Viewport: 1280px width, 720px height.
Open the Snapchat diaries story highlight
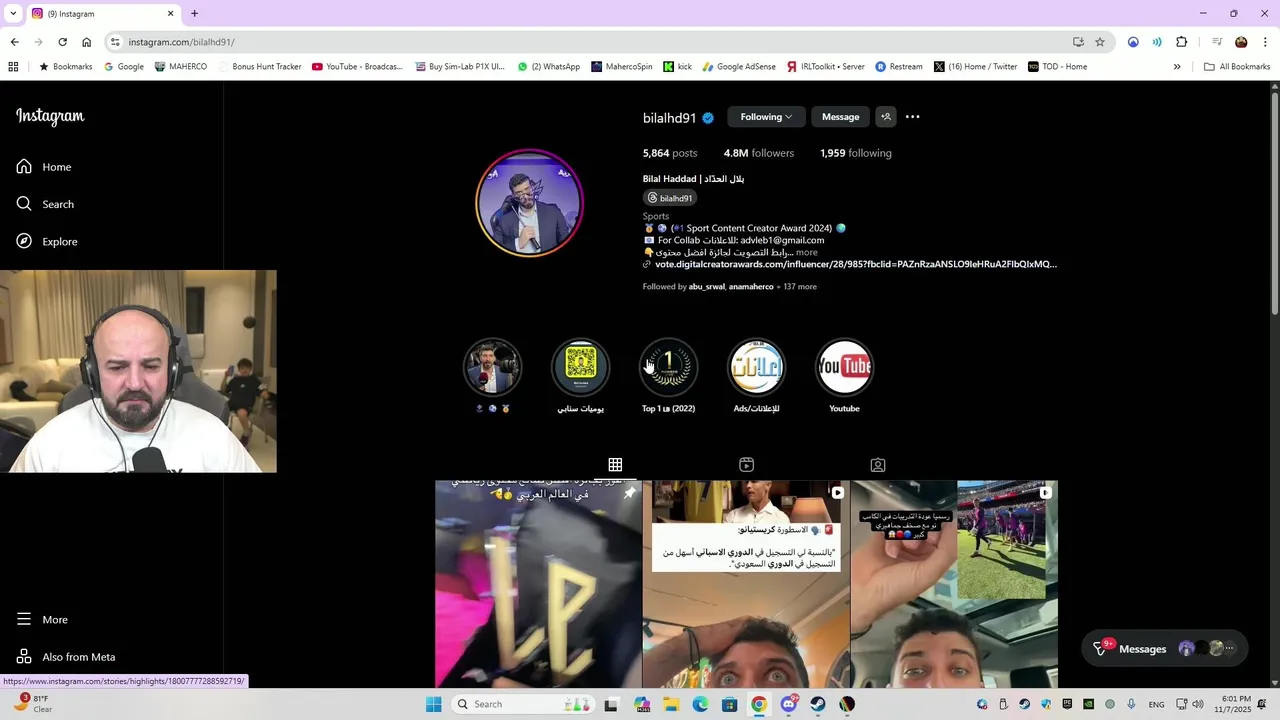[580, 367]
